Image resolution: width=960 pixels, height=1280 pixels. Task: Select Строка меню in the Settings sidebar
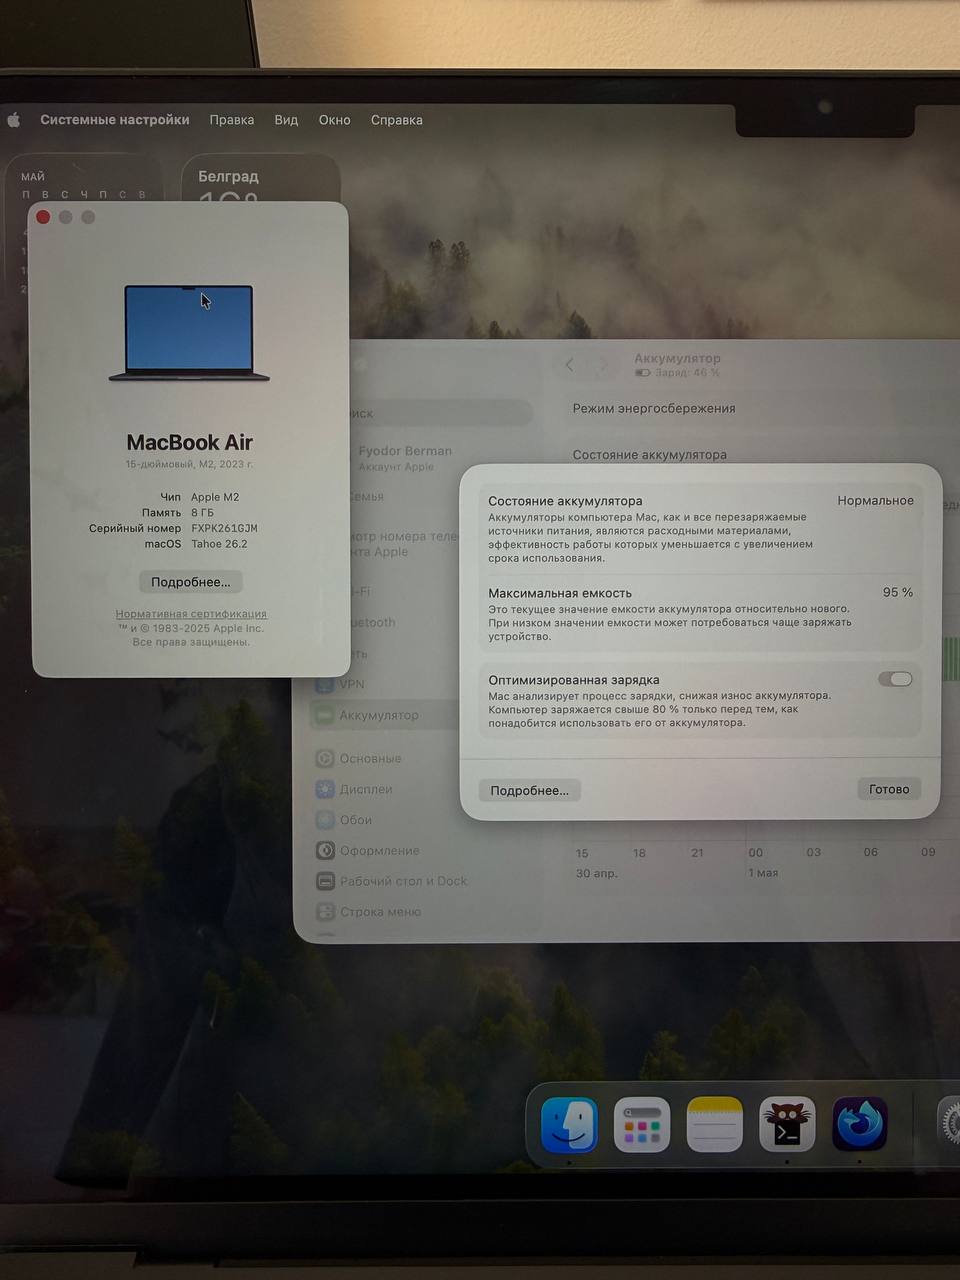(x=369, y=912)
